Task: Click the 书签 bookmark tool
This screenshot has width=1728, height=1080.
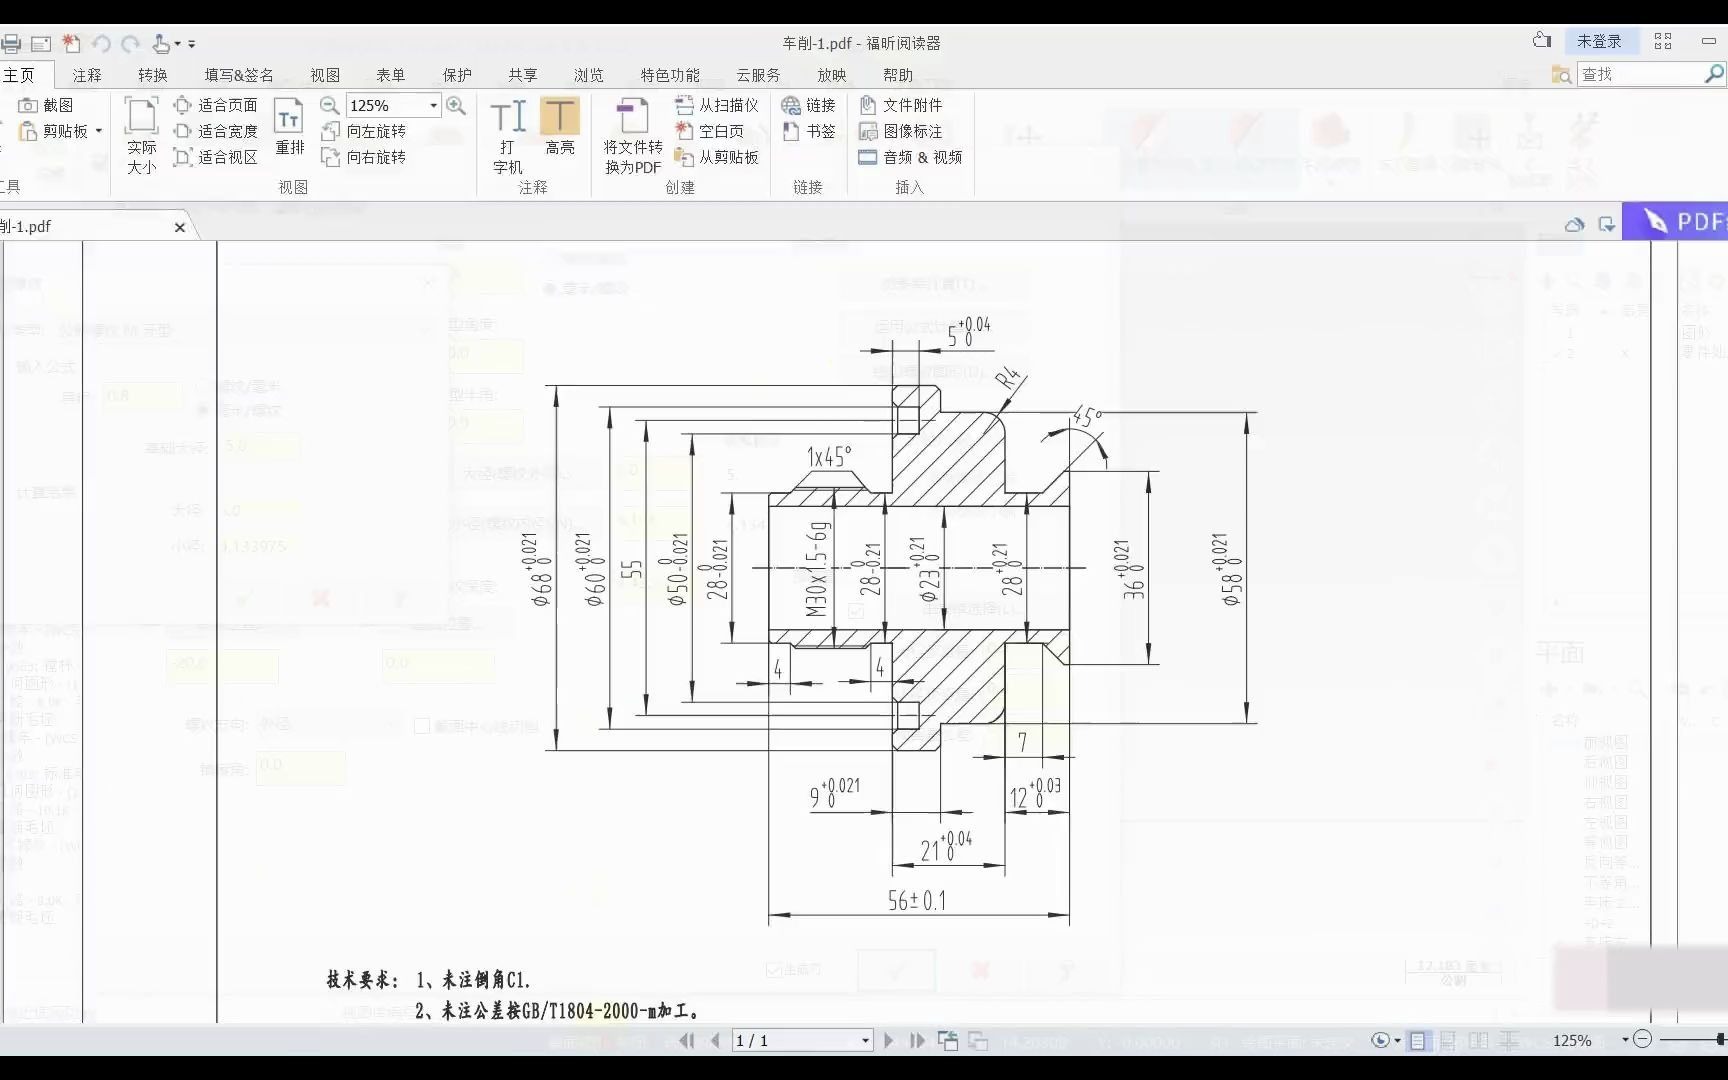Action: click(808, 131)
